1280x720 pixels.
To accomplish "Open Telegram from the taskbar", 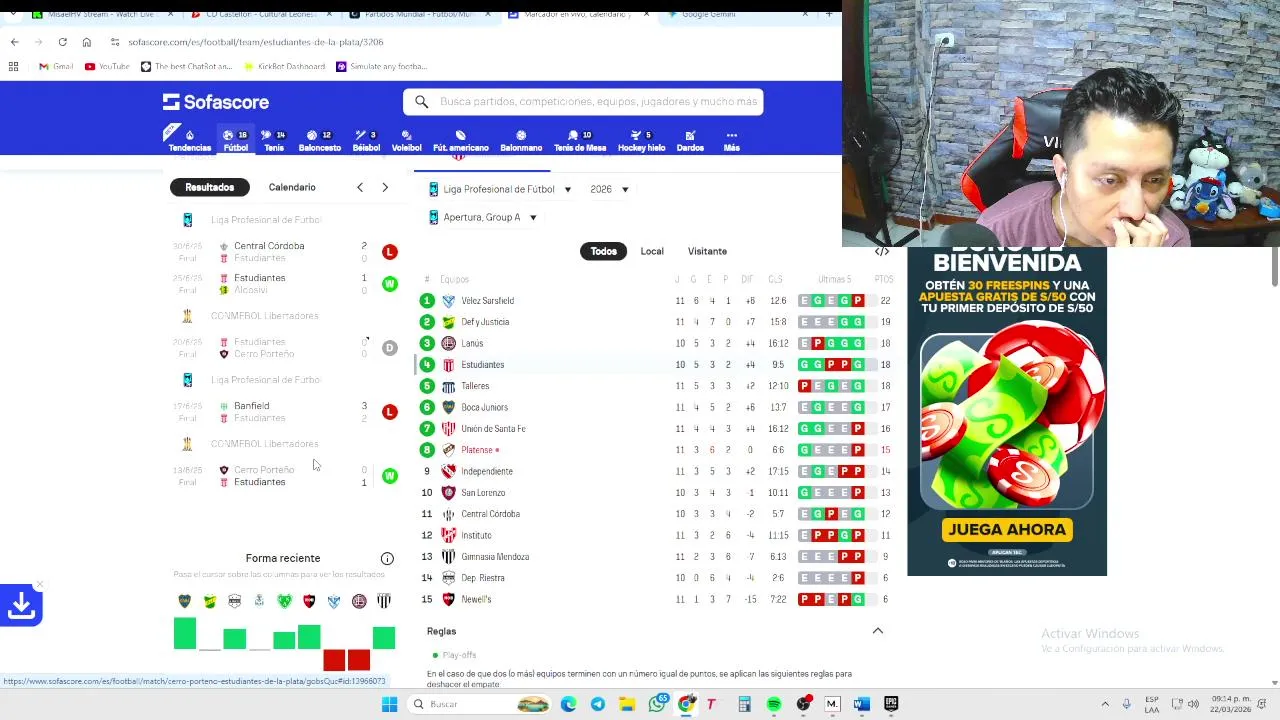I will (598, 704).
